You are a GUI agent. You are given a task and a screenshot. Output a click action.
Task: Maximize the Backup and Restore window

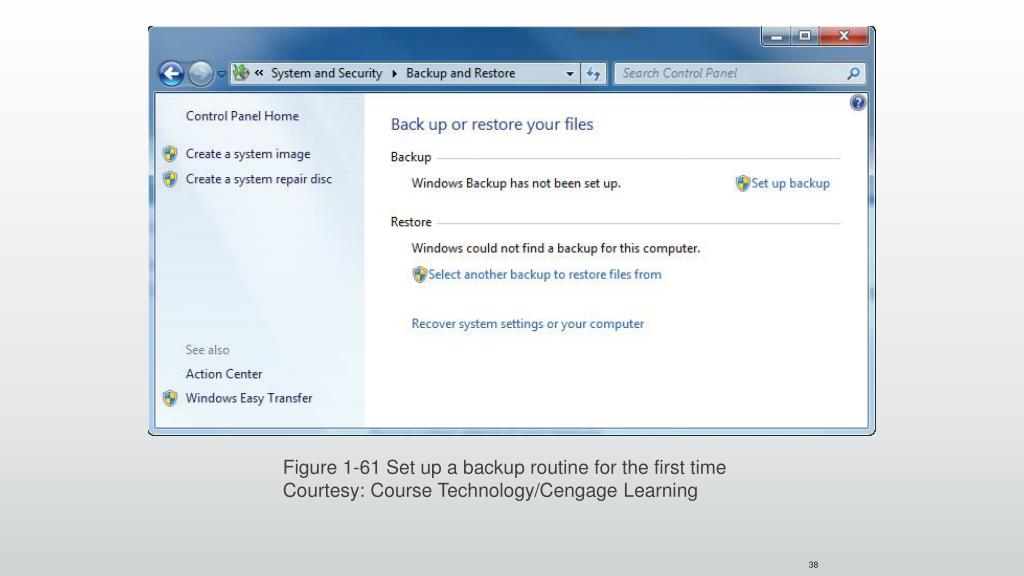tap(805, 36)
